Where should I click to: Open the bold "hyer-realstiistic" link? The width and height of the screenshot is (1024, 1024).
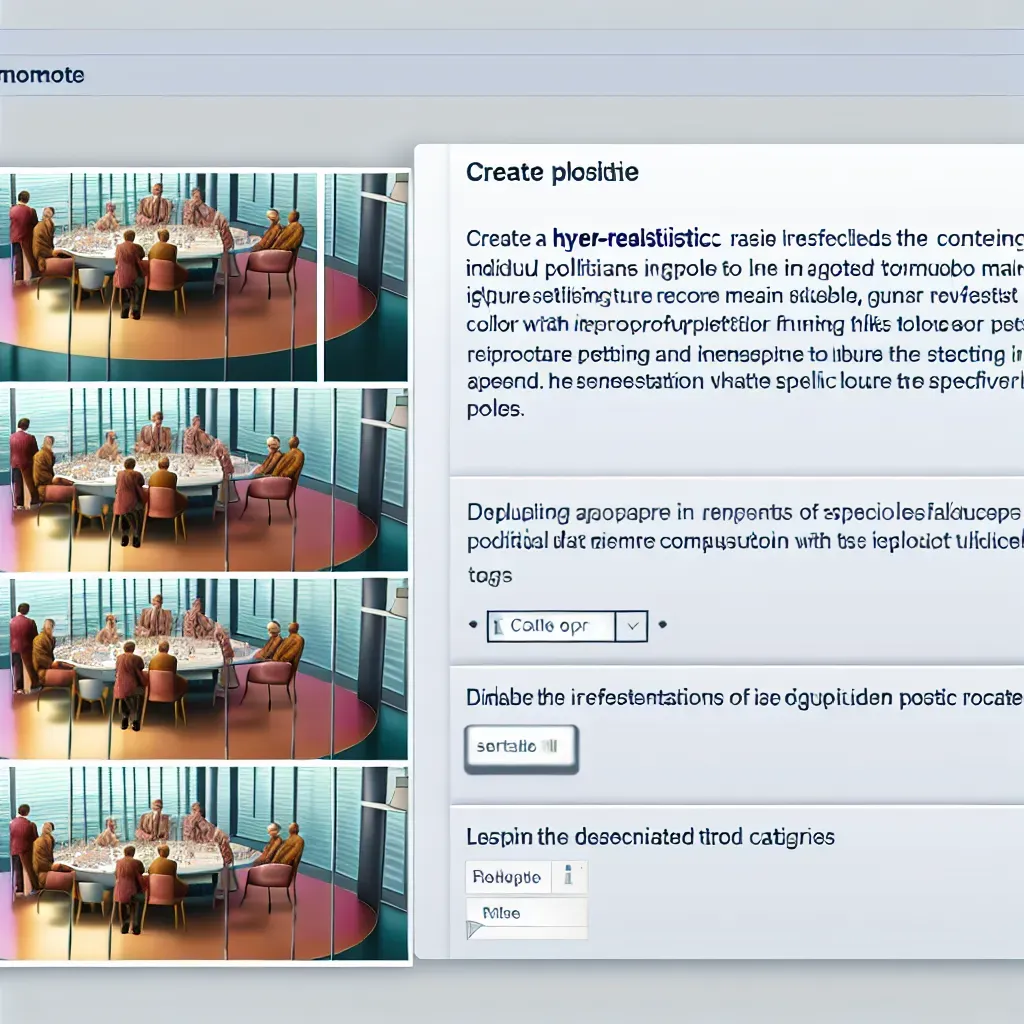(x=636, y=239)
